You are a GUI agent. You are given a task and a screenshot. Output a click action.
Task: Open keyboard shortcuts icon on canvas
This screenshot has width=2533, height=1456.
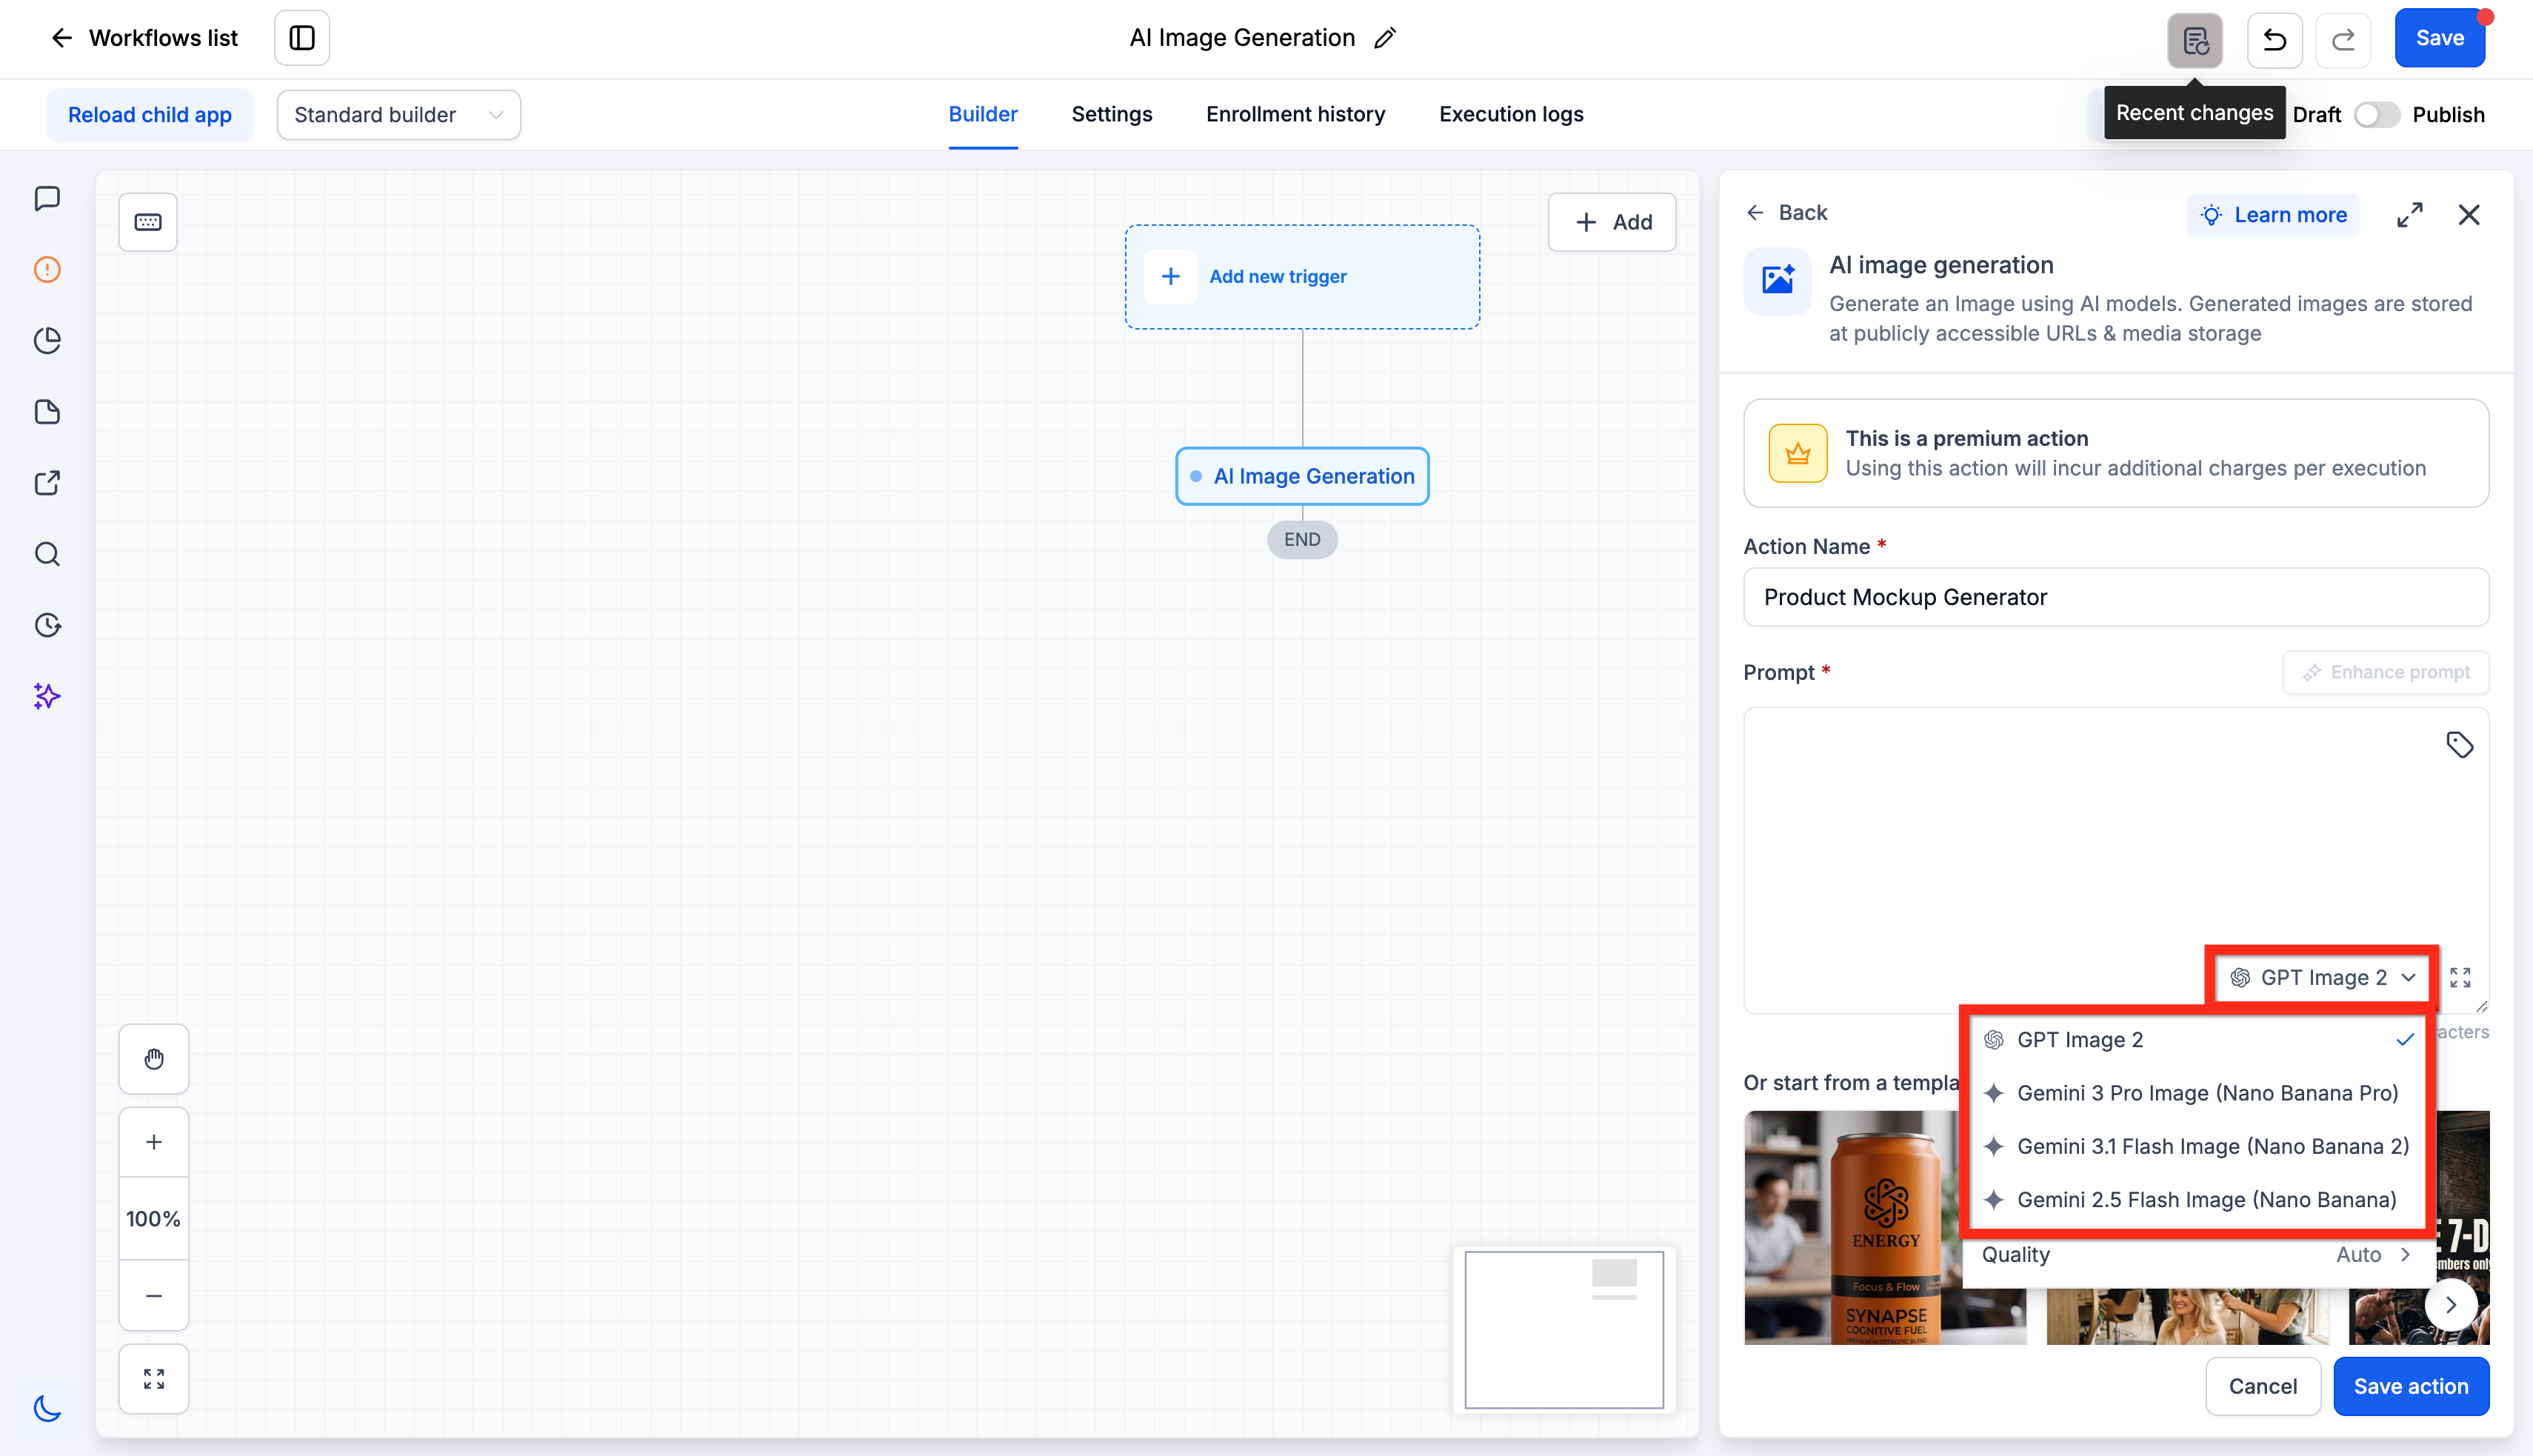coord(148,222)
